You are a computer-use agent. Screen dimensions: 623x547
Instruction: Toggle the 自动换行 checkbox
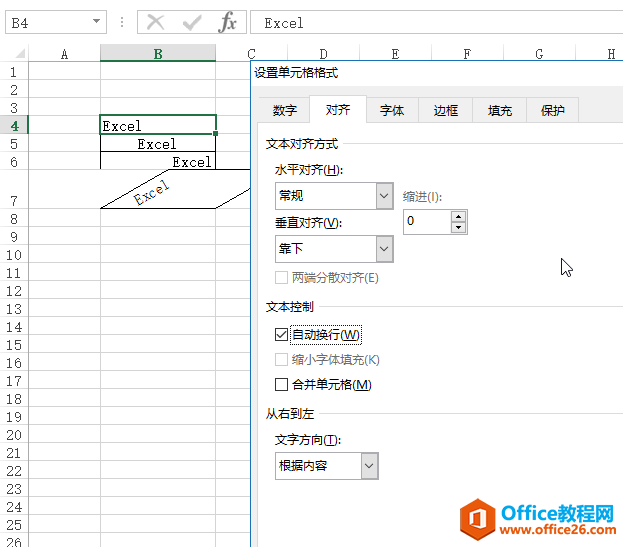point(281,334)
